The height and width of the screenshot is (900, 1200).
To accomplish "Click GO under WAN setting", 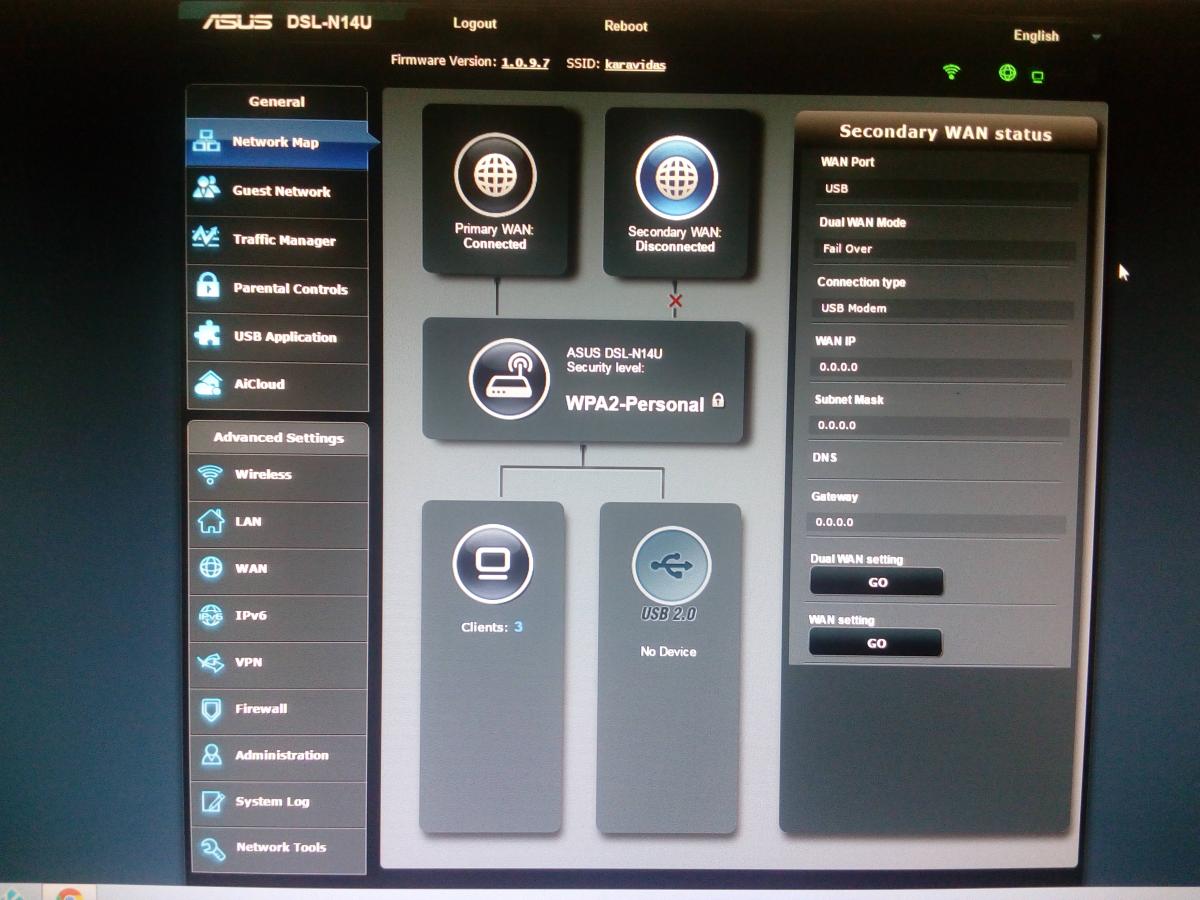I will pyautogui.click(x=876, y=643).
